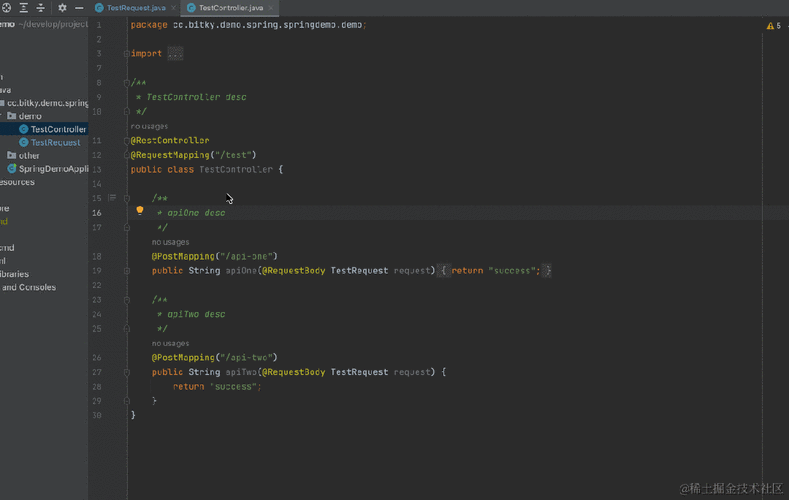Screen dimensions: 789x500
Task: Hide the project panel with the minus icon
Action: [79, 8]
